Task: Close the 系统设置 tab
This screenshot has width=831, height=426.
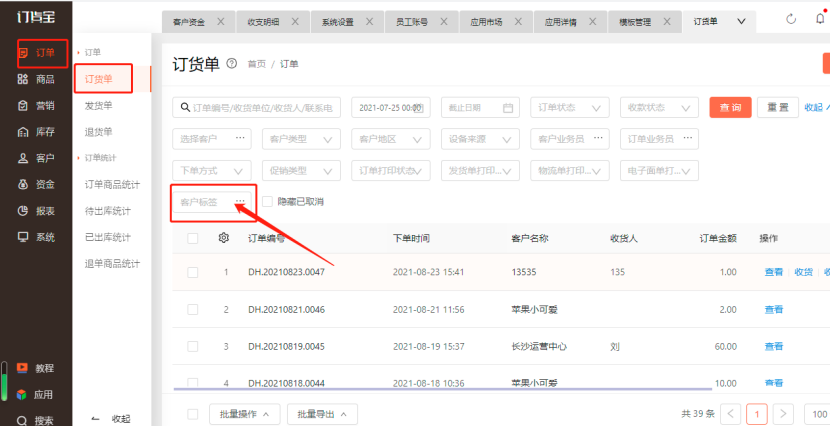Action: point(369,22)
